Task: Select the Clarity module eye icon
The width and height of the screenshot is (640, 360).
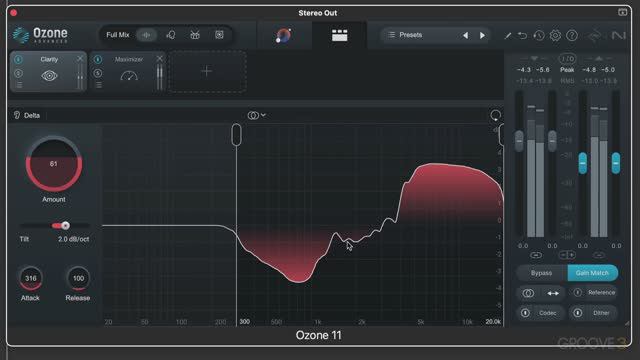Action: [x=49, y=76]
